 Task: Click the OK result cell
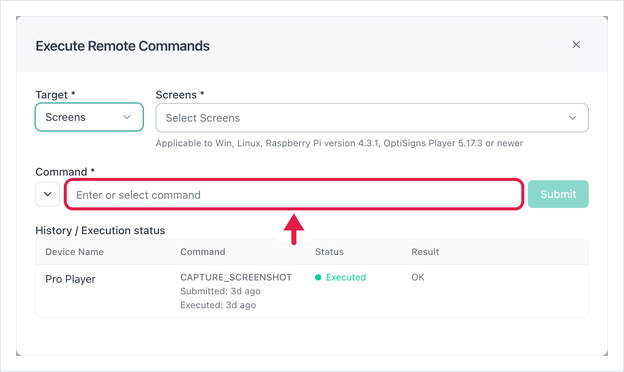[417, 277]
